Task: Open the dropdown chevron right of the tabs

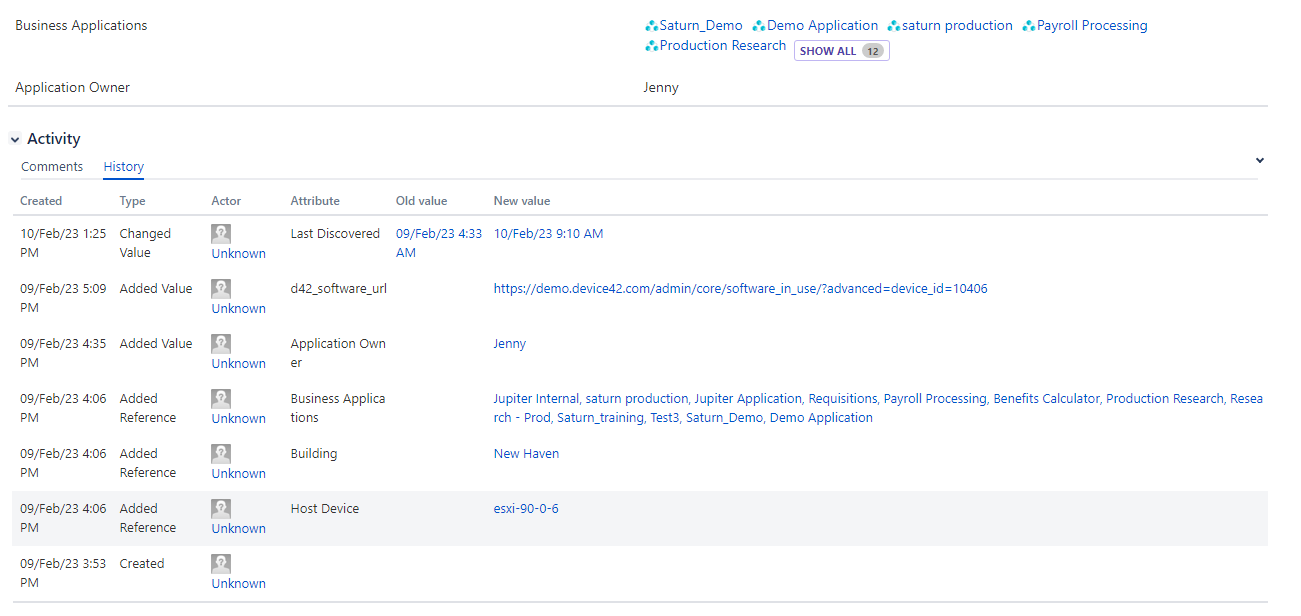Action: [x=1260, y=160]
